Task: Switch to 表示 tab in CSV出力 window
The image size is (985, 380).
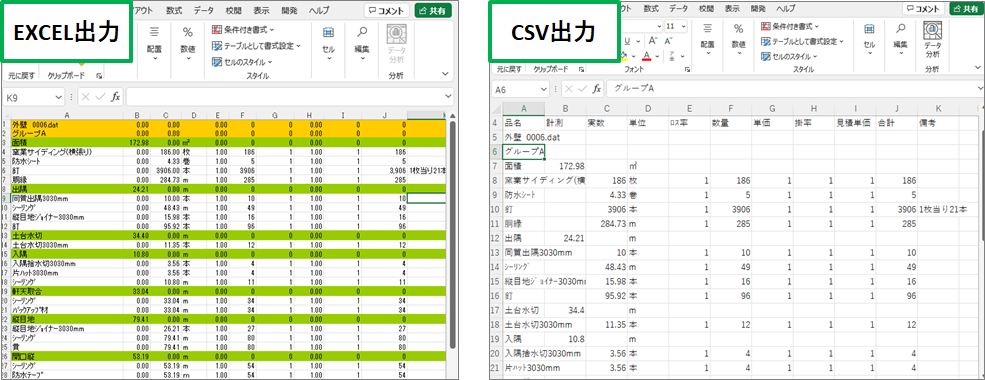Action: (732, 9)
